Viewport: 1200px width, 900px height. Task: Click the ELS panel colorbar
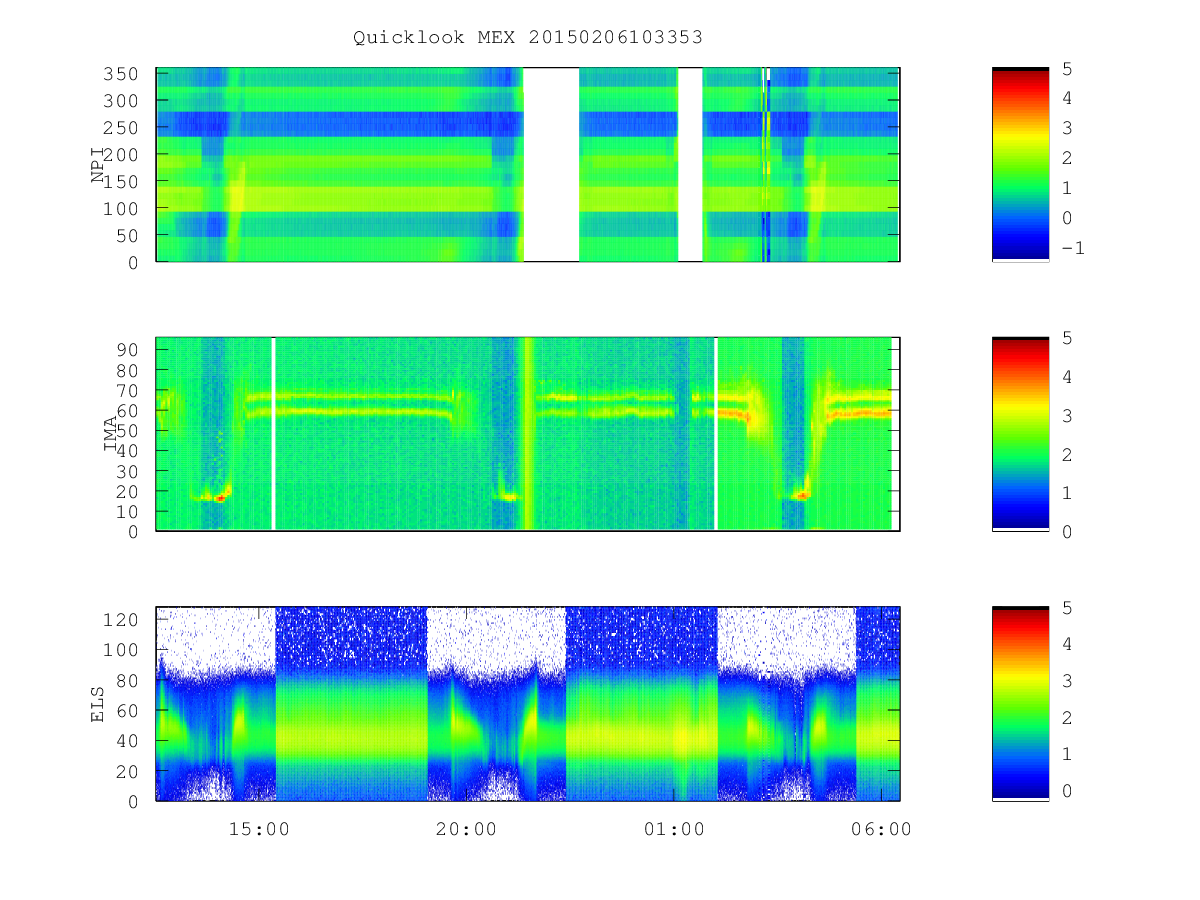click(1020, 703)
